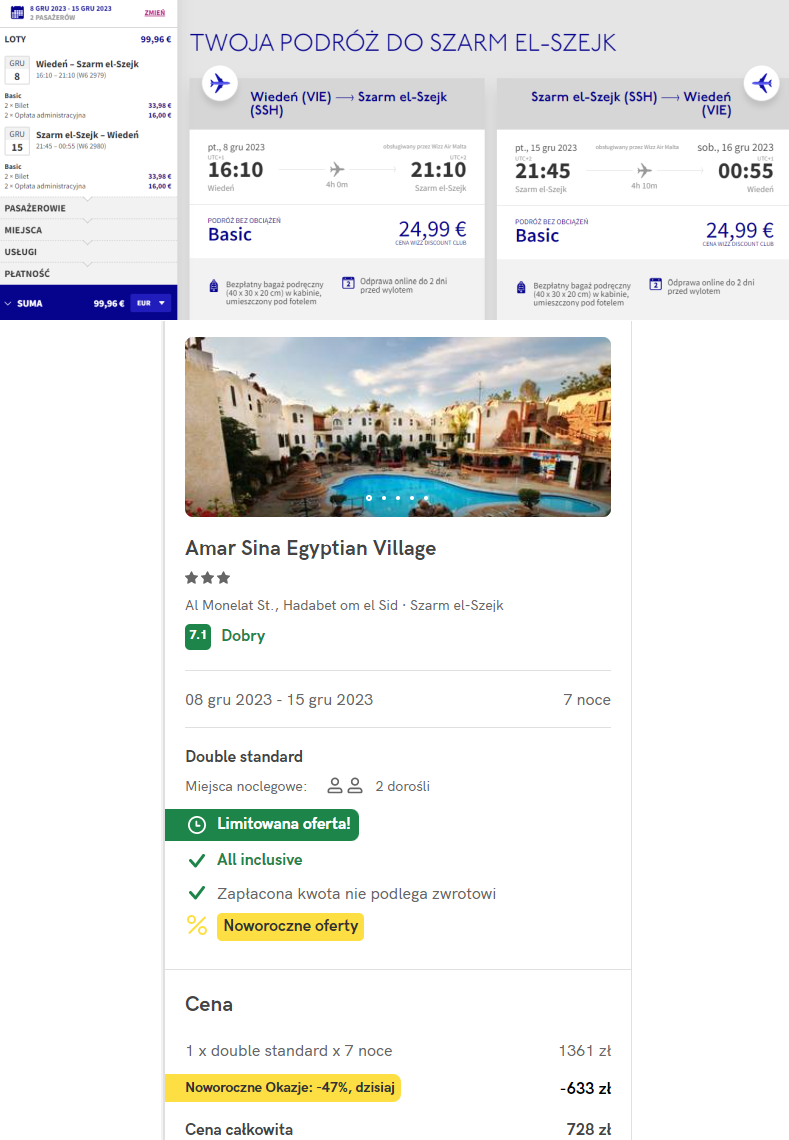Expand the PASAŻEROWIE section
This screenshot has width=789, height=1140.
[88, 208]
